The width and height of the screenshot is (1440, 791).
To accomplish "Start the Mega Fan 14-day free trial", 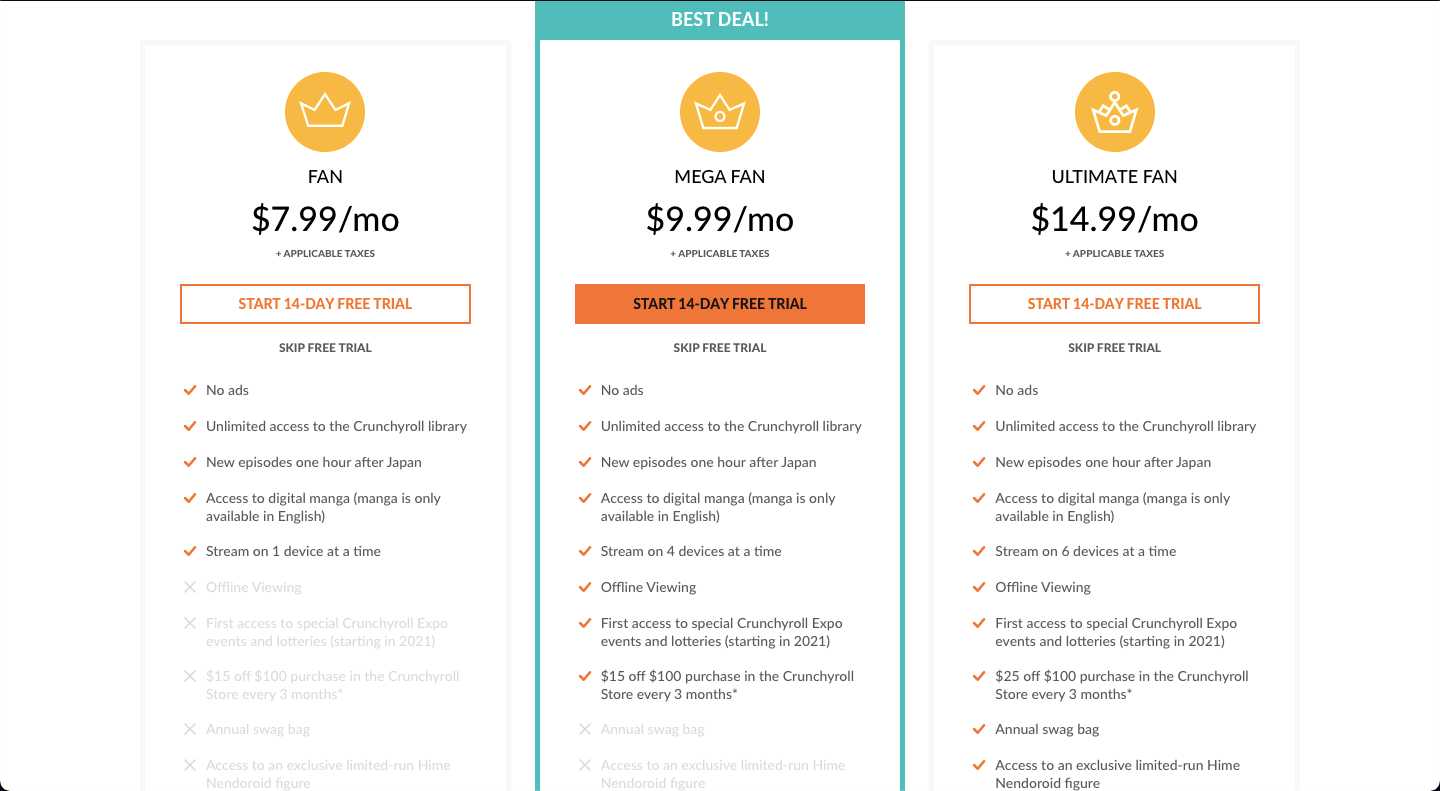I will [720, 304].
